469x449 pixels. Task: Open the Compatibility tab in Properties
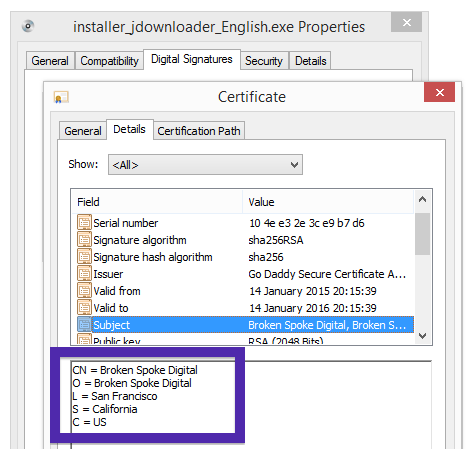(109, 61)
